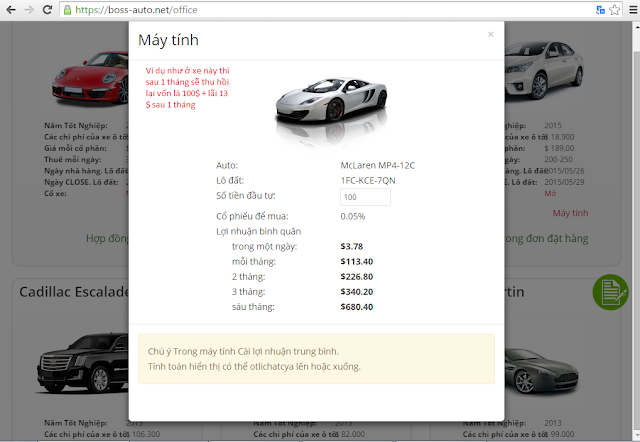This screenshot has width=640, height=442.
Task: Click the 0.05% share value
Action: click(x=353, y=216)
